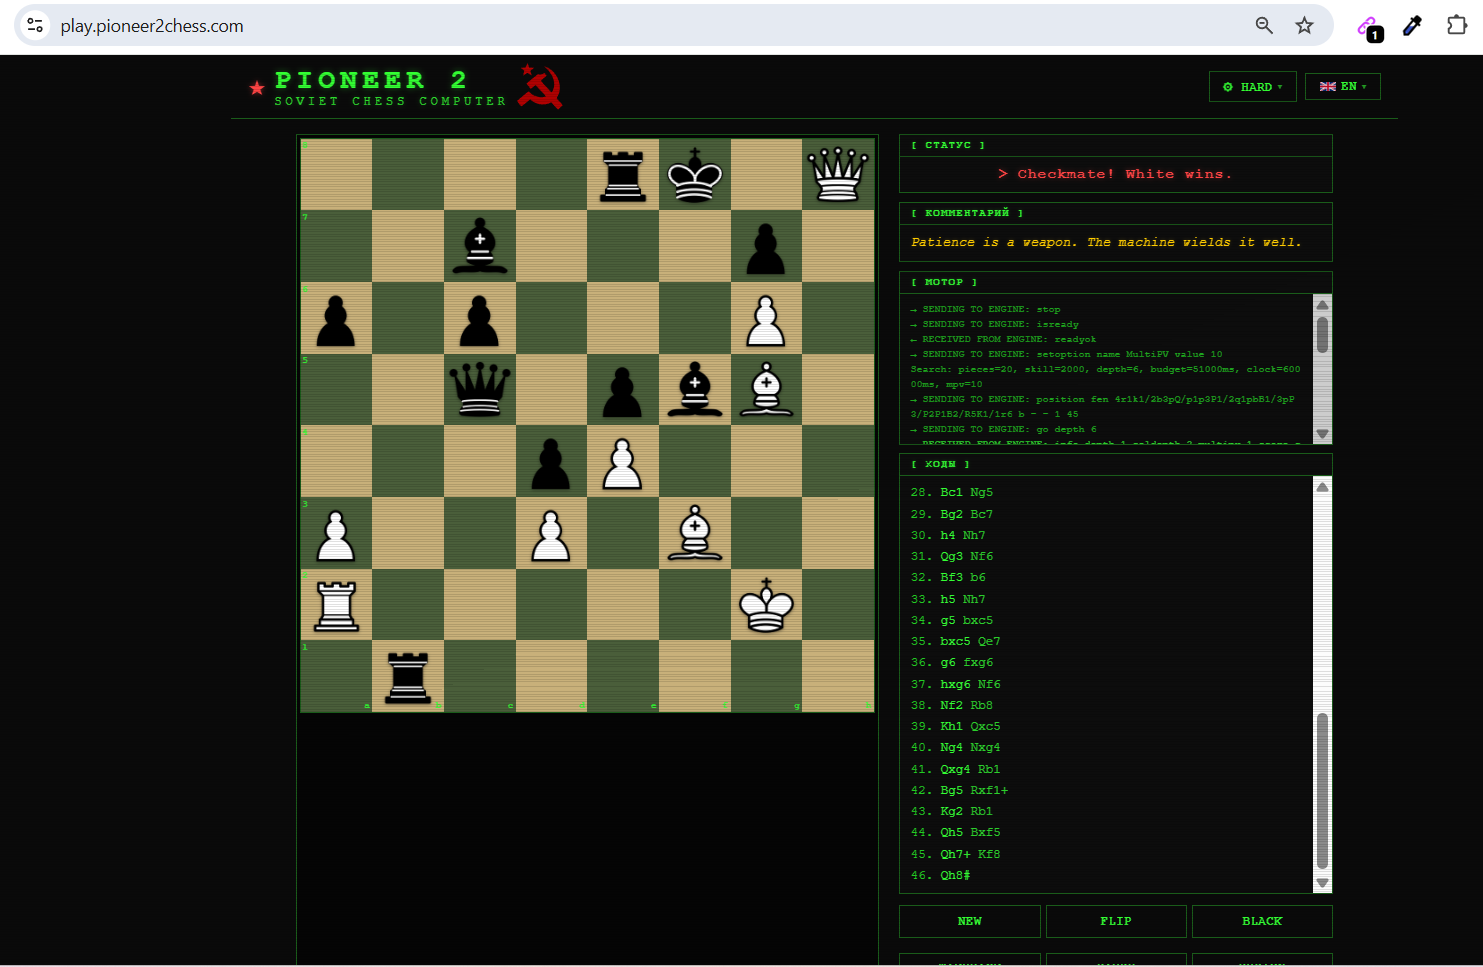1483x967 pixels.
Task: Open the EN language dropdown
Action: 1343,87
